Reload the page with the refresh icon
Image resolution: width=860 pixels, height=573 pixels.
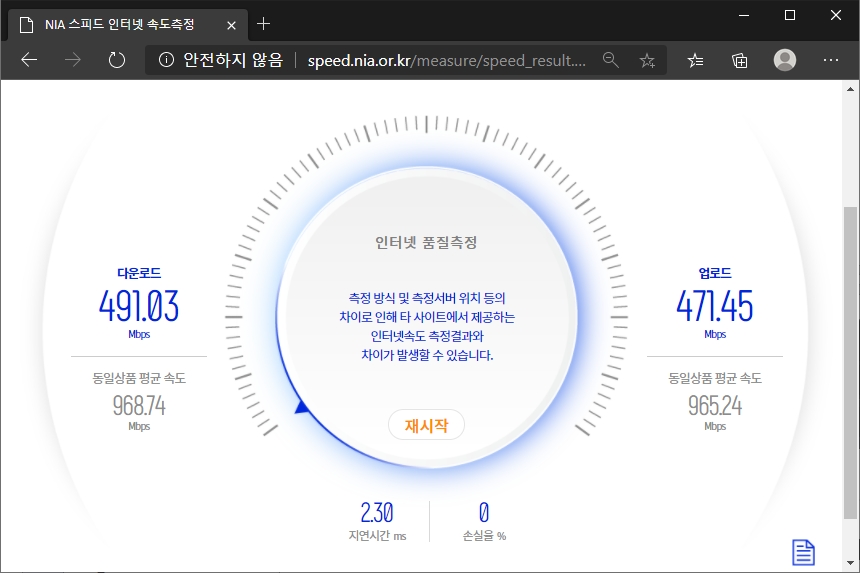(116, 60)
